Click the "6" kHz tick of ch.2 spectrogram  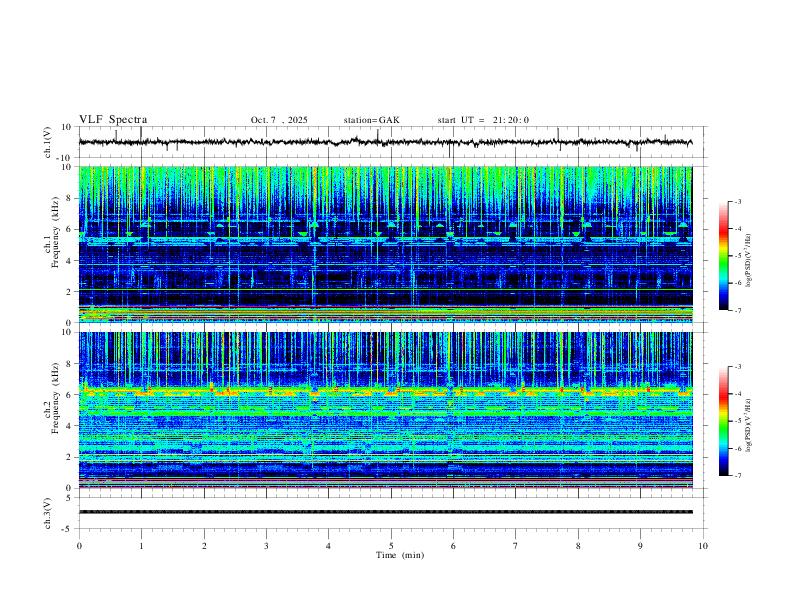(70, 395)
